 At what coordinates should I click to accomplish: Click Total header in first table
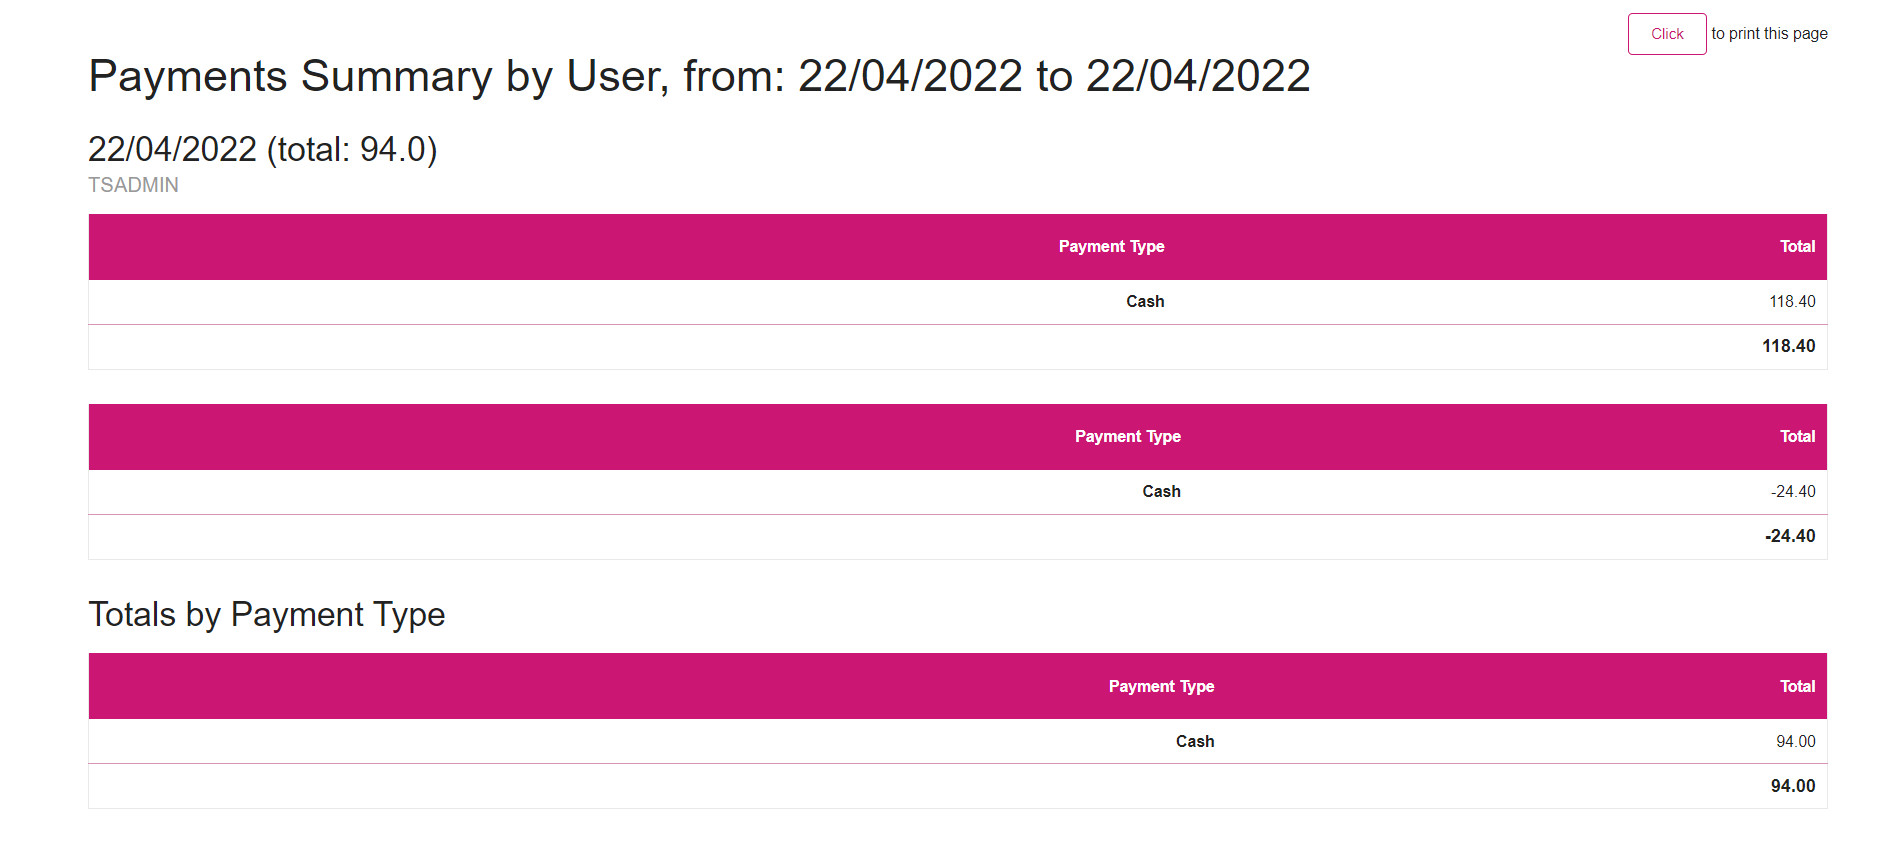[x=1797, y=246]
